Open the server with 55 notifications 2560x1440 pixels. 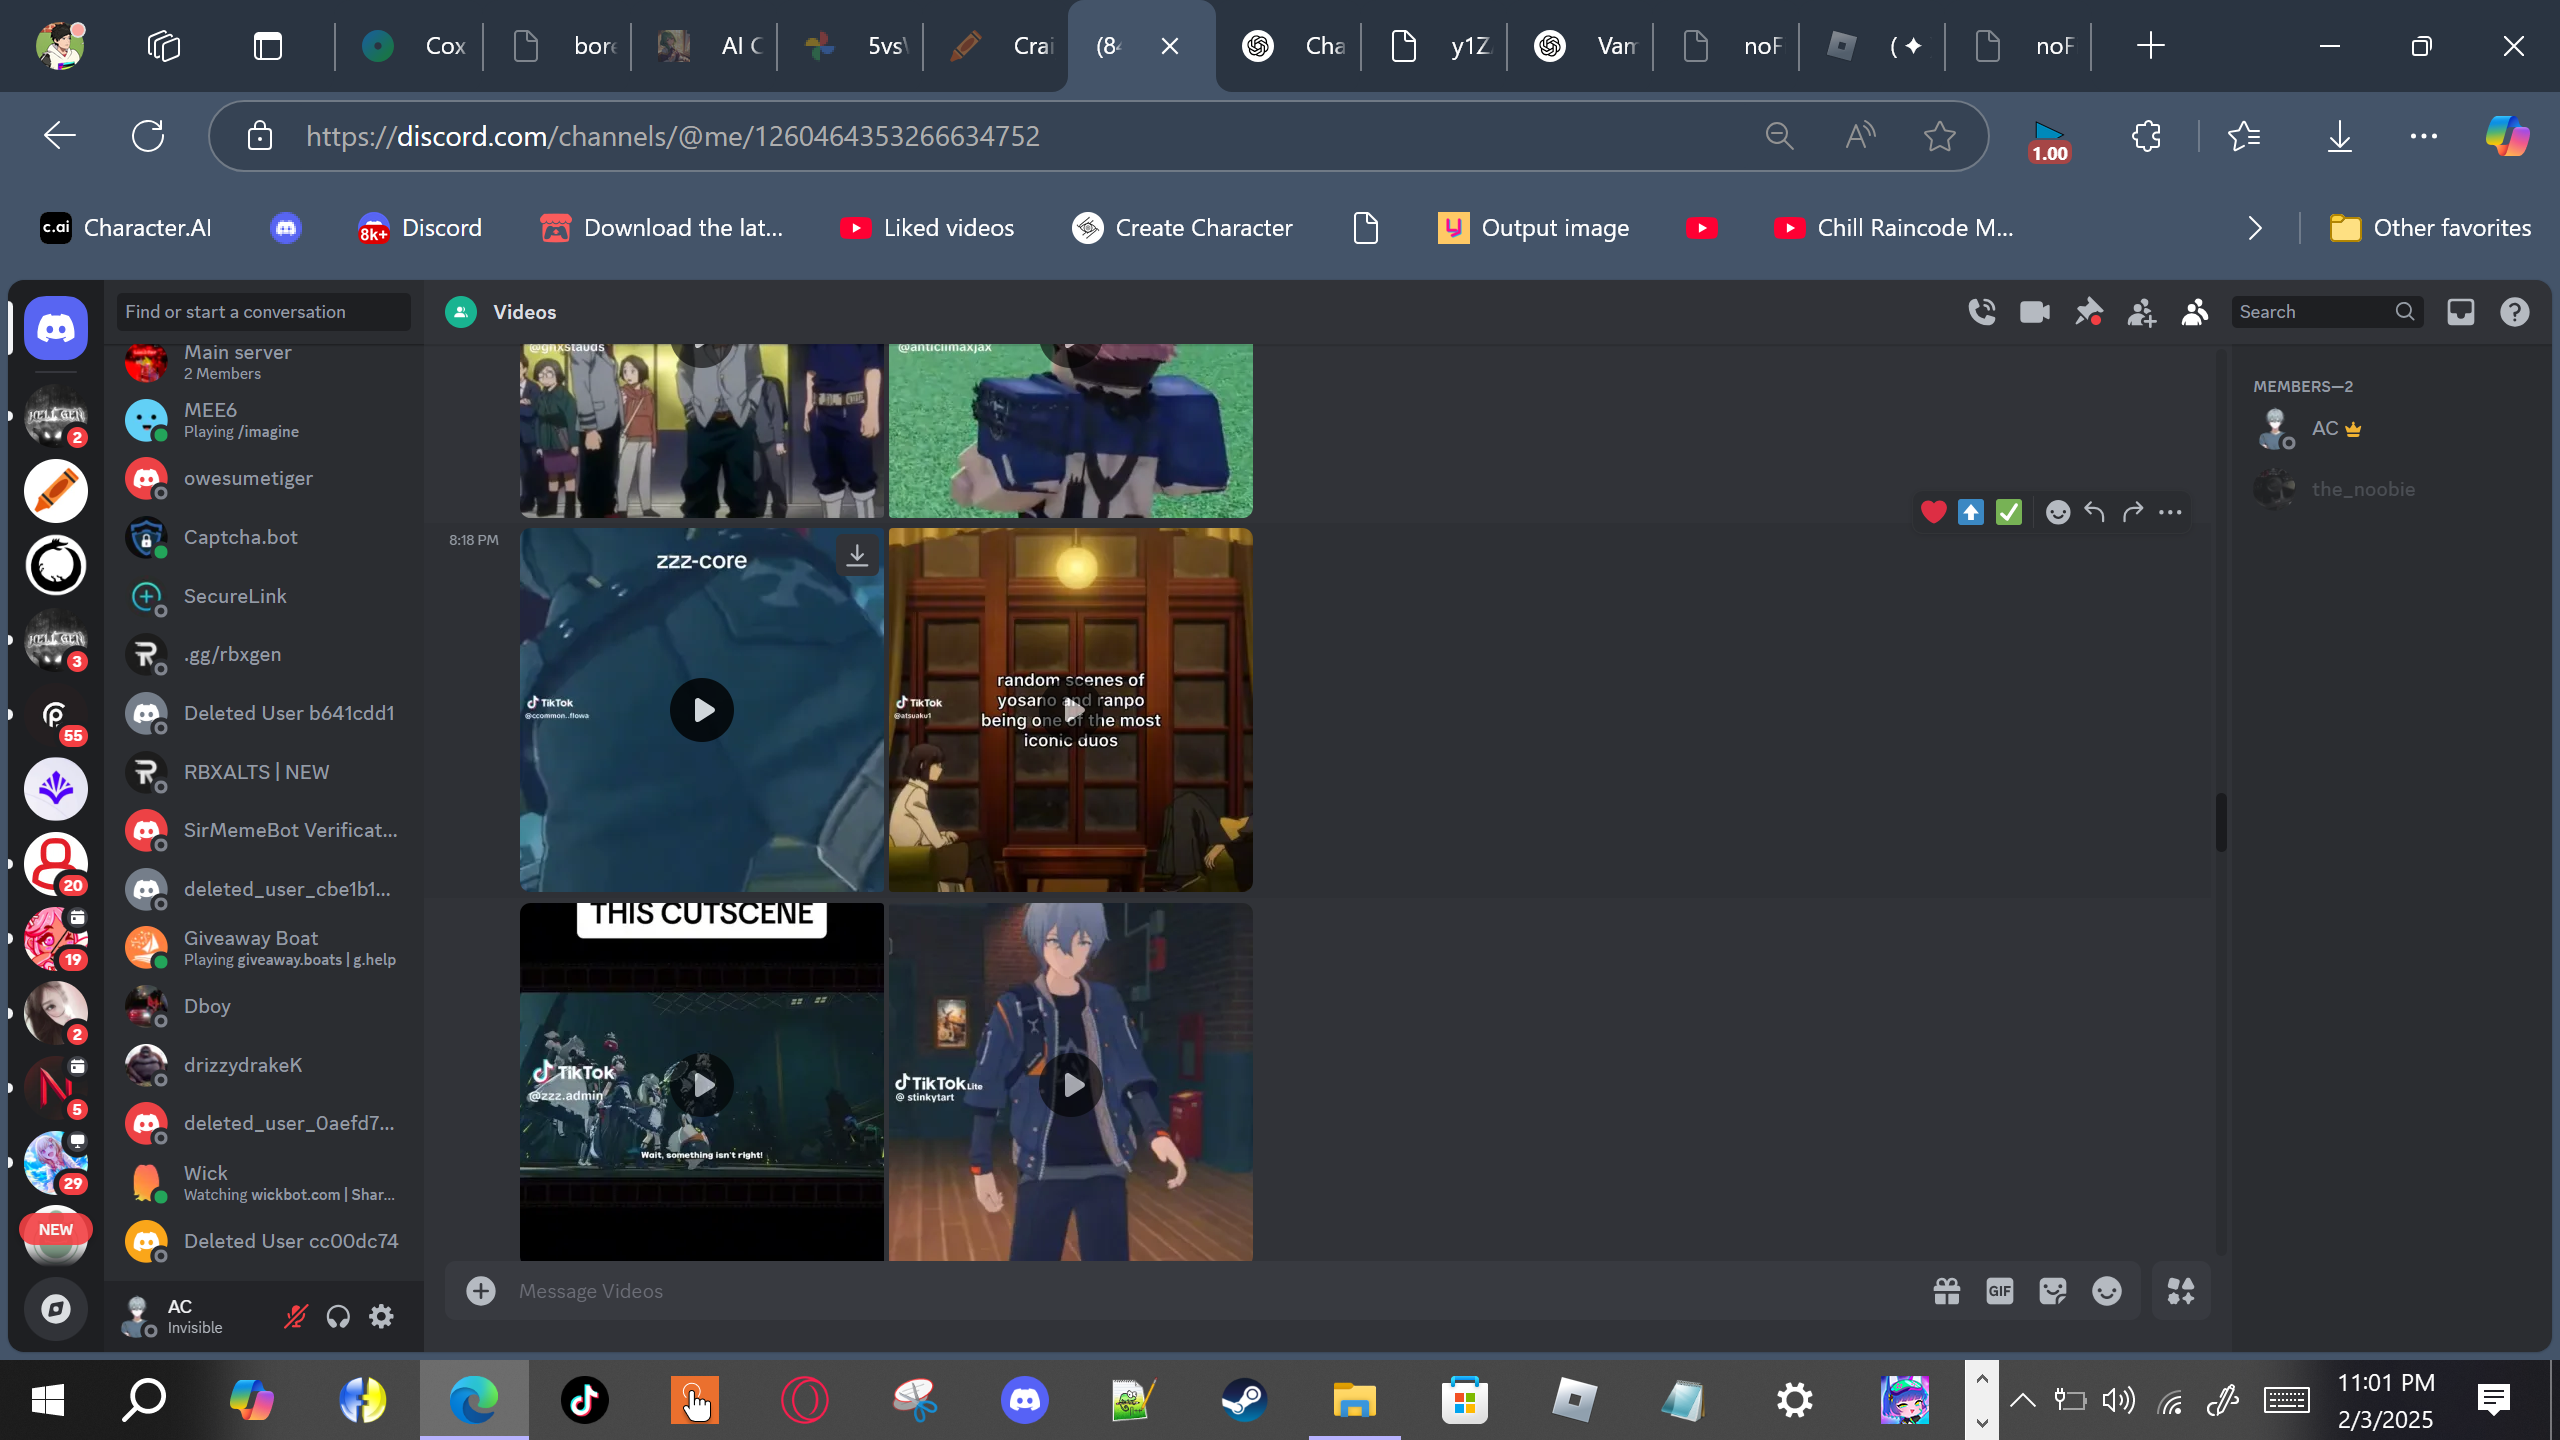click(x=56, y=715)
